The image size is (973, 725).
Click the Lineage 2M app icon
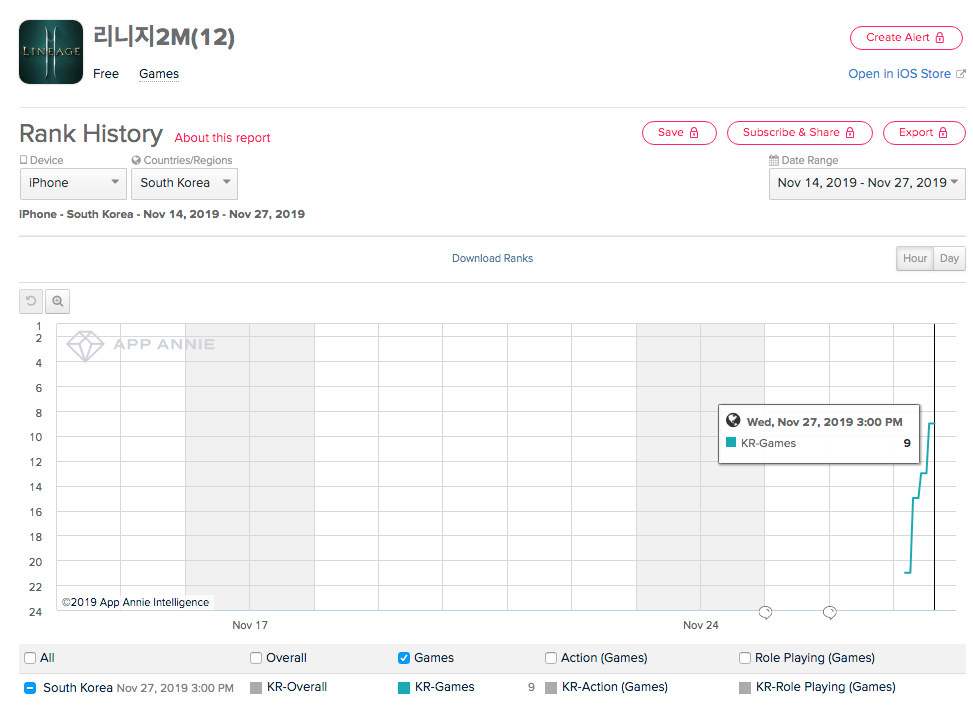point(51,52)
